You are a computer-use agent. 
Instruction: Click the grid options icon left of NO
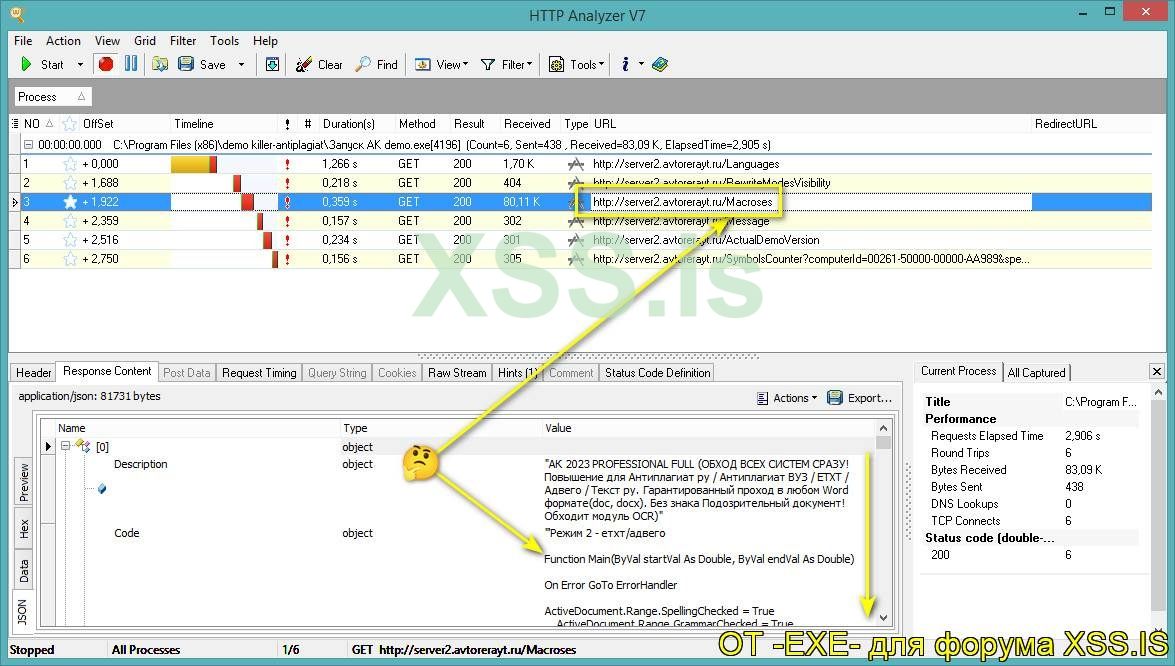click(x=15, y=124)
